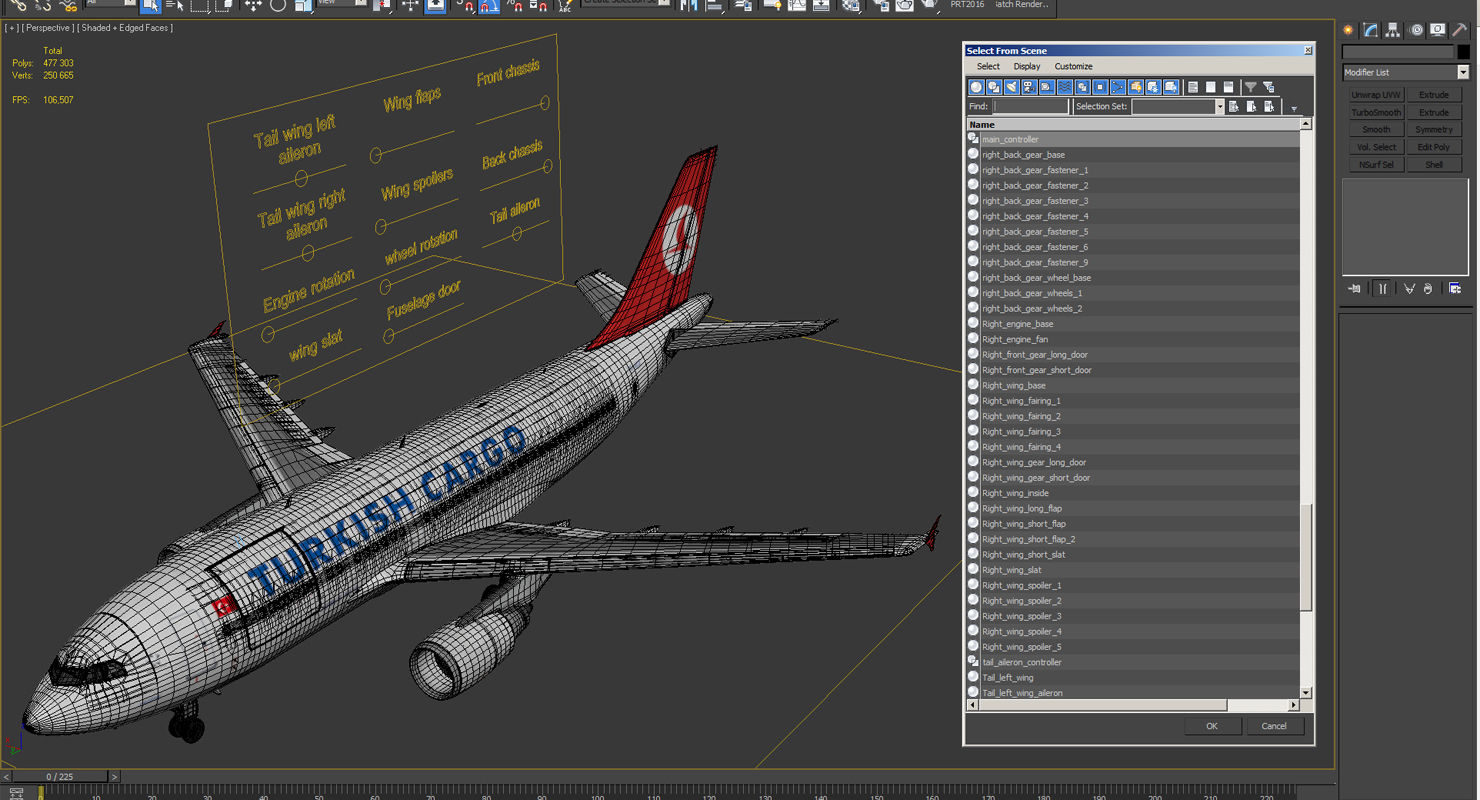
Task: Click Configure Modifier Sets icon
Action: pos(1455,289)
